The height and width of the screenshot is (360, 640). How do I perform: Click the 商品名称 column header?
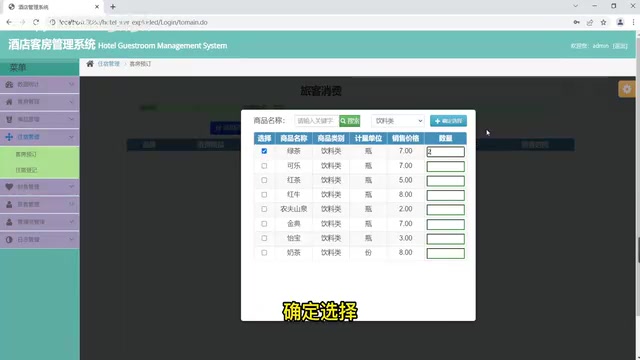coord(293,138)
